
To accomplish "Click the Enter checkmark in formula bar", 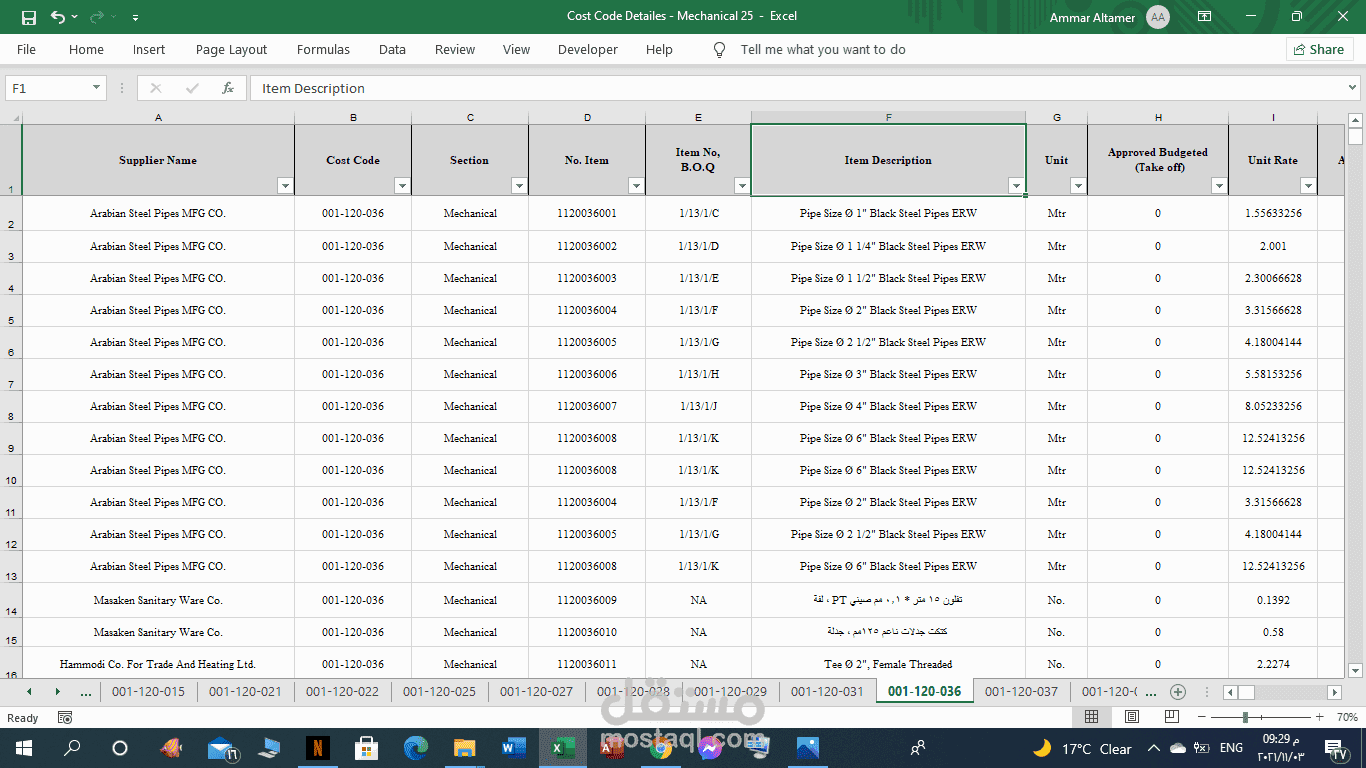I will tap(192, 88).
